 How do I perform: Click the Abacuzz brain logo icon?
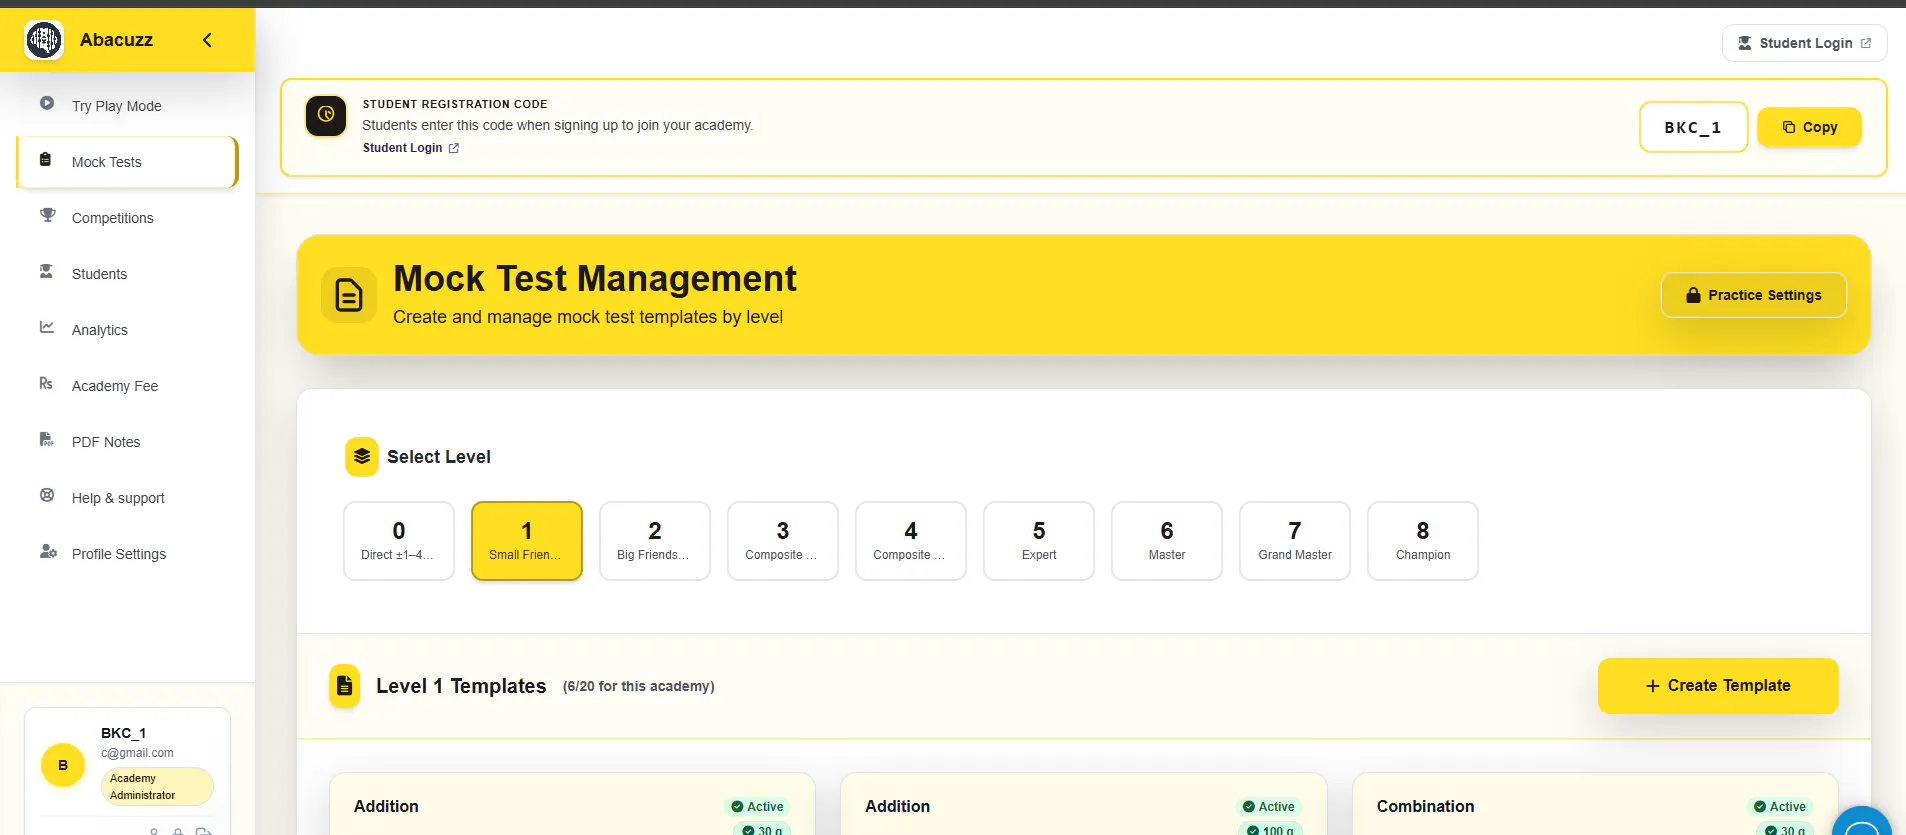(44, 40)
